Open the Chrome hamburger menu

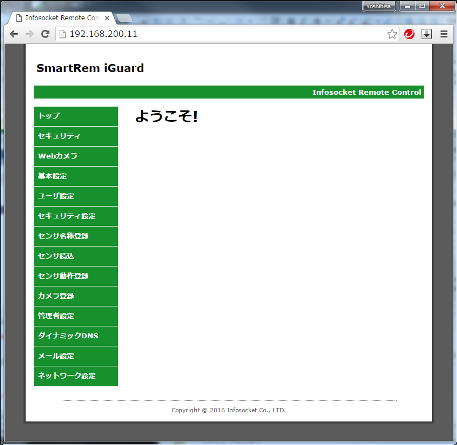(x=444, y=34)
